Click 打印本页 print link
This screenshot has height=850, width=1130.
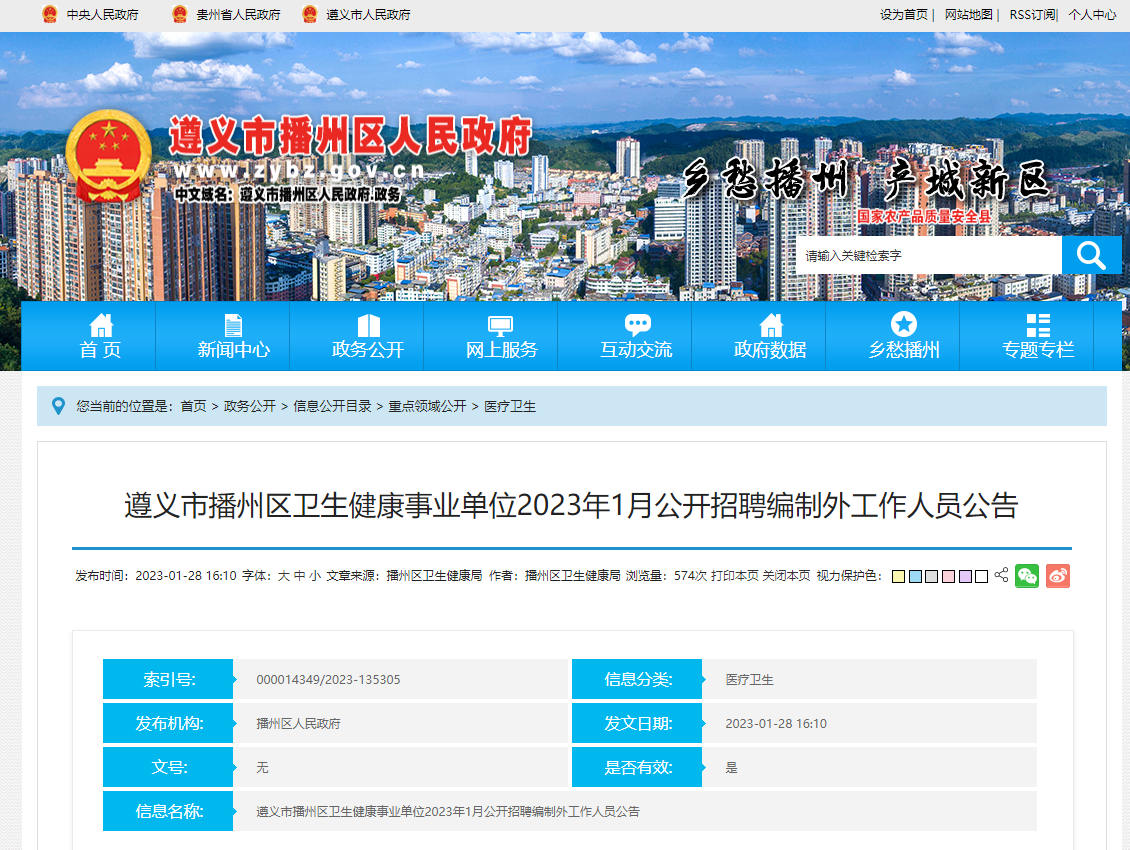coord(734,576)
